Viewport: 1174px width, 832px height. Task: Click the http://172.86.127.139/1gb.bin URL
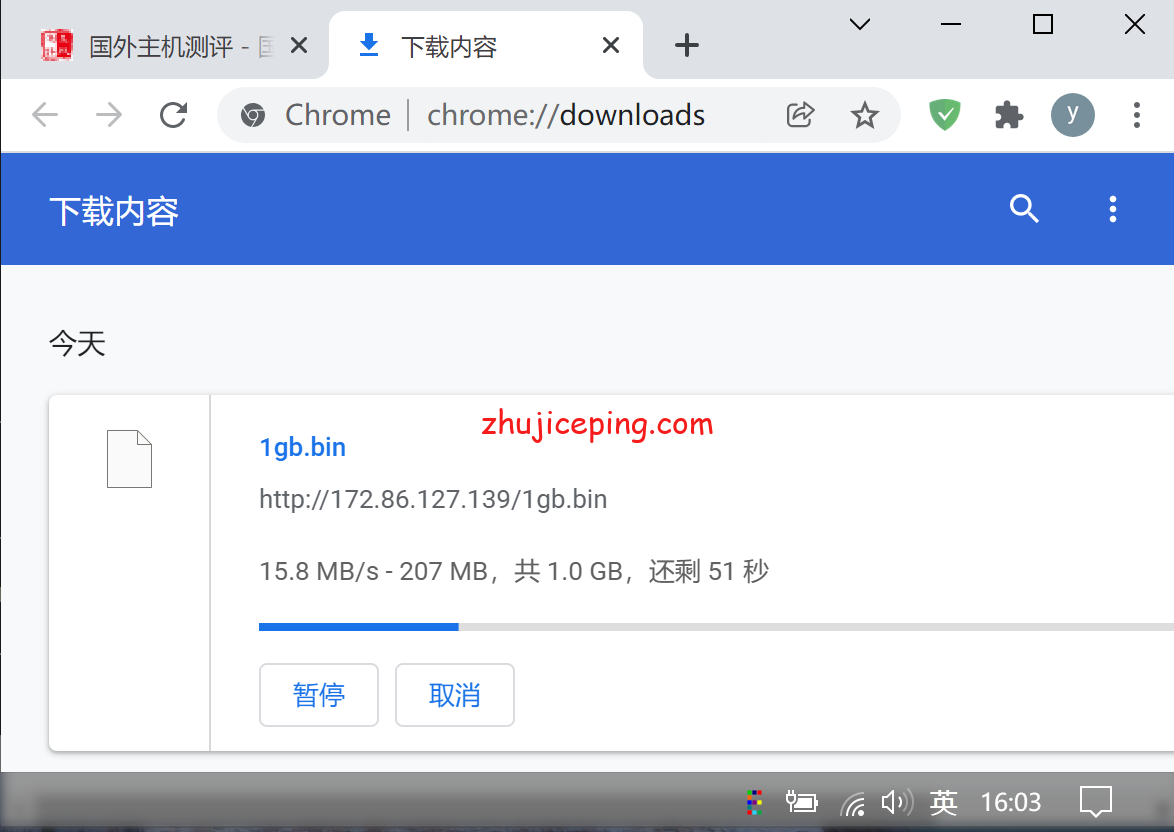433,499
